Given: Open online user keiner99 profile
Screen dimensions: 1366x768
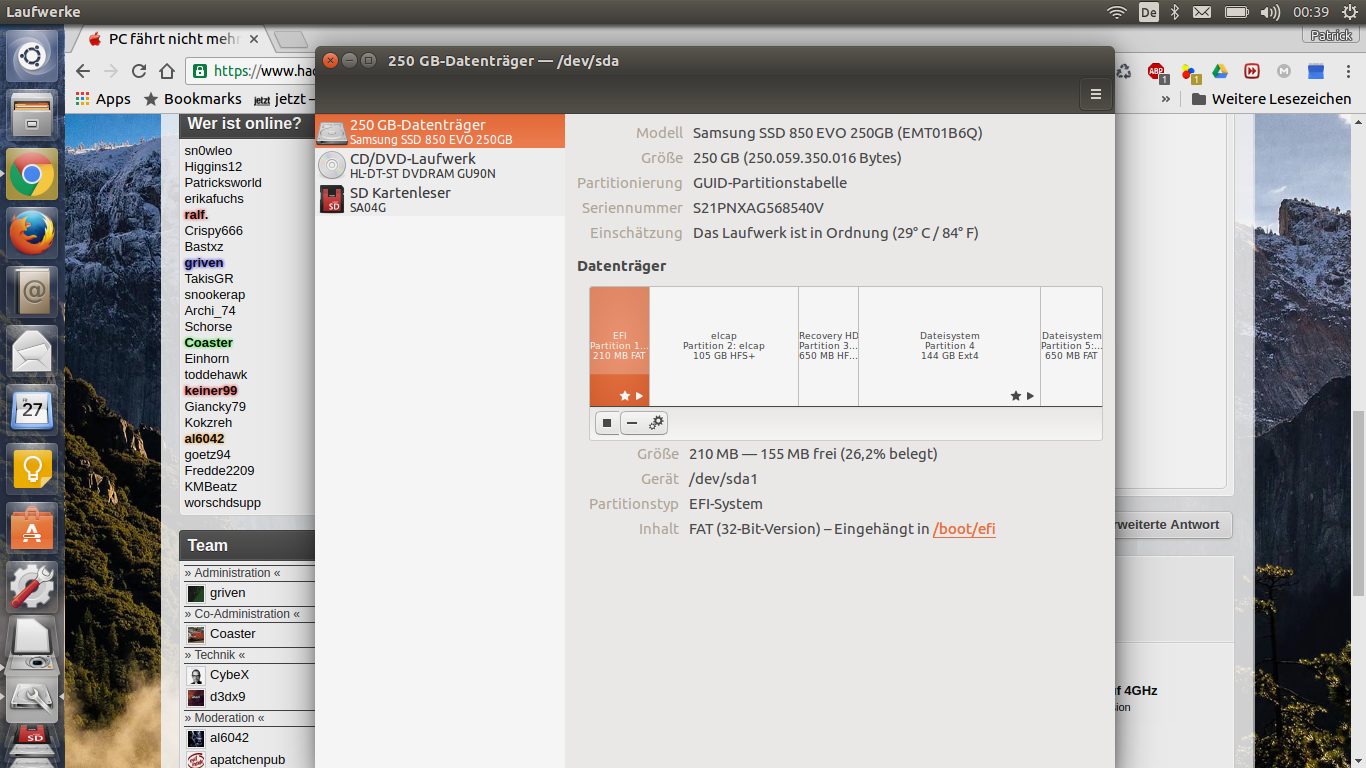Looking at the screenshot, I should 211,391.
